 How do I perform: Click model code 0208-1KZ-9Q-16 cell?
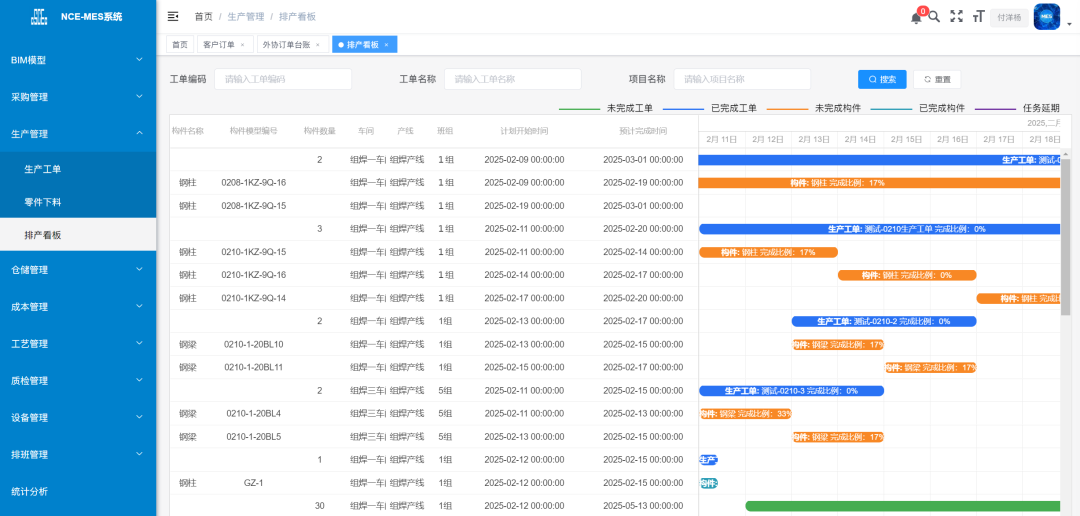253,183
